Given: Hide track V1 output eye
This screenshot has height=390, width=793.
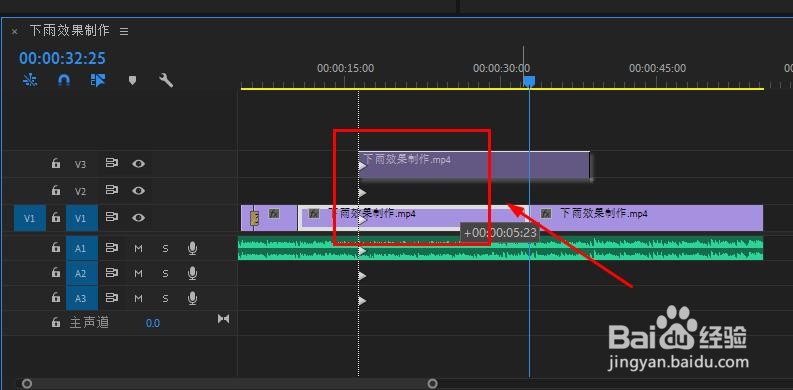Looking at the screenshot, I should [139, 218].
